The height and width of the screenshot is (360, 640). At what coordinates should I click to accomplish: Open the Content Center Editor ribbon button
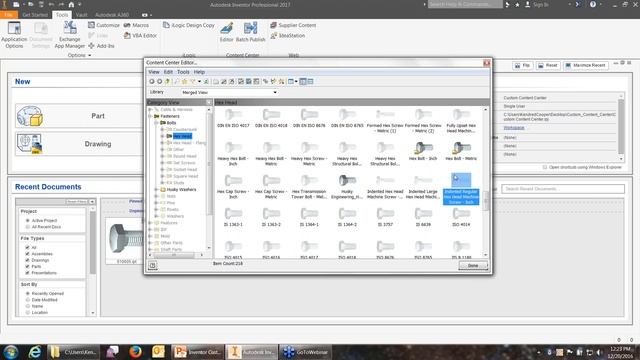(226, 32)
